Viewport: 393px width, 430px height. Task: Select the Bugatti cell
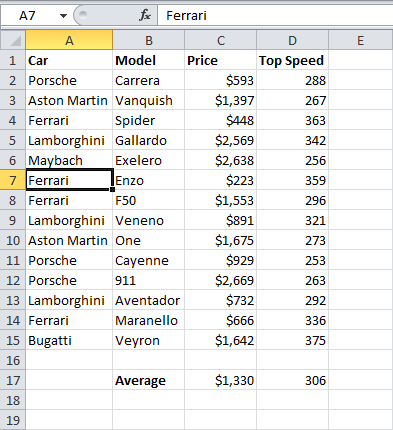pos(69,340)
